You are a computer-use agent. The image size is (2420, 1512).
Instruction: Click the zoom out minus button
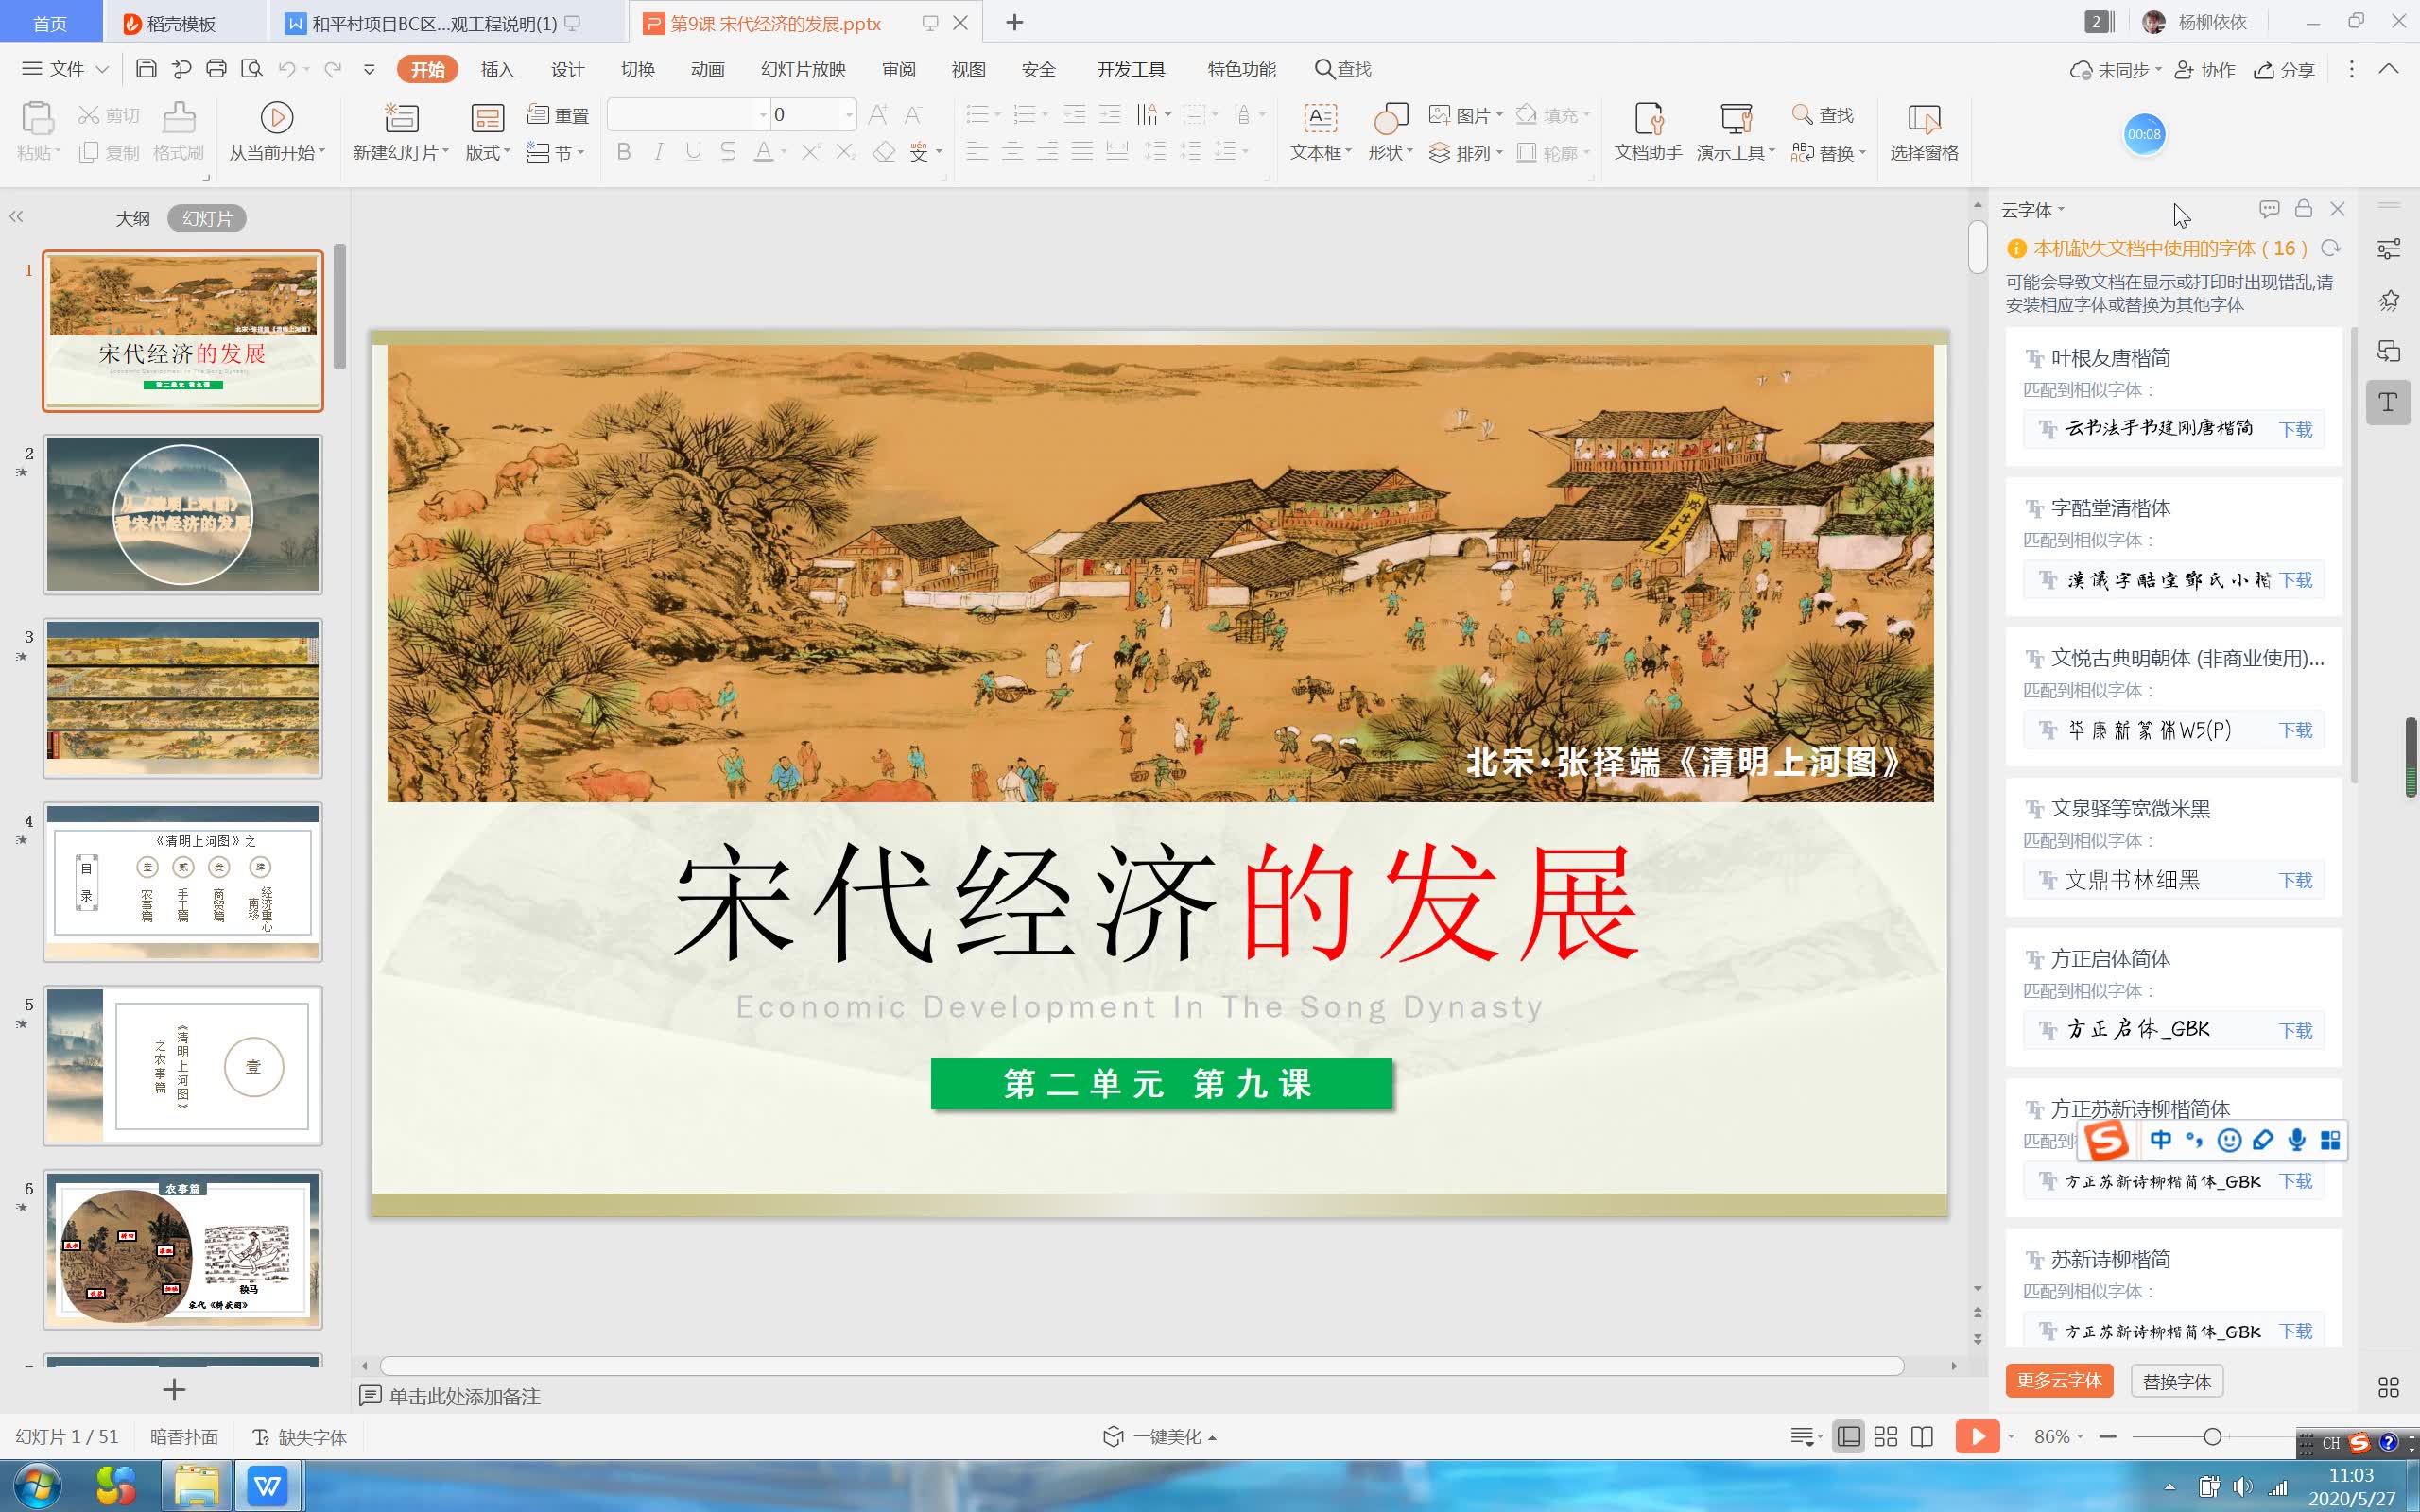(x=2108, y=1437)
